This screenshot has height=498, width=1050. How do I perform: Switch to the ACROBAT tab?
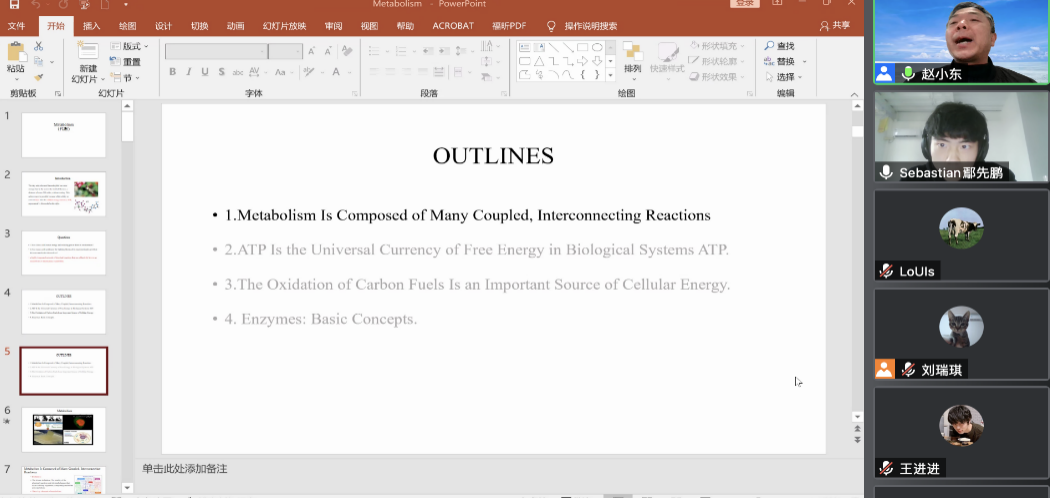pyautogui.click(x=453, y=26)
